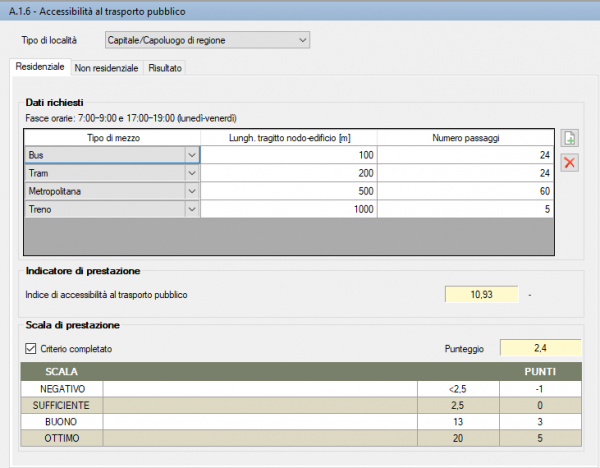
Task: Expand the Treno transport type dropdown
Action: click(x=192, y=209)
